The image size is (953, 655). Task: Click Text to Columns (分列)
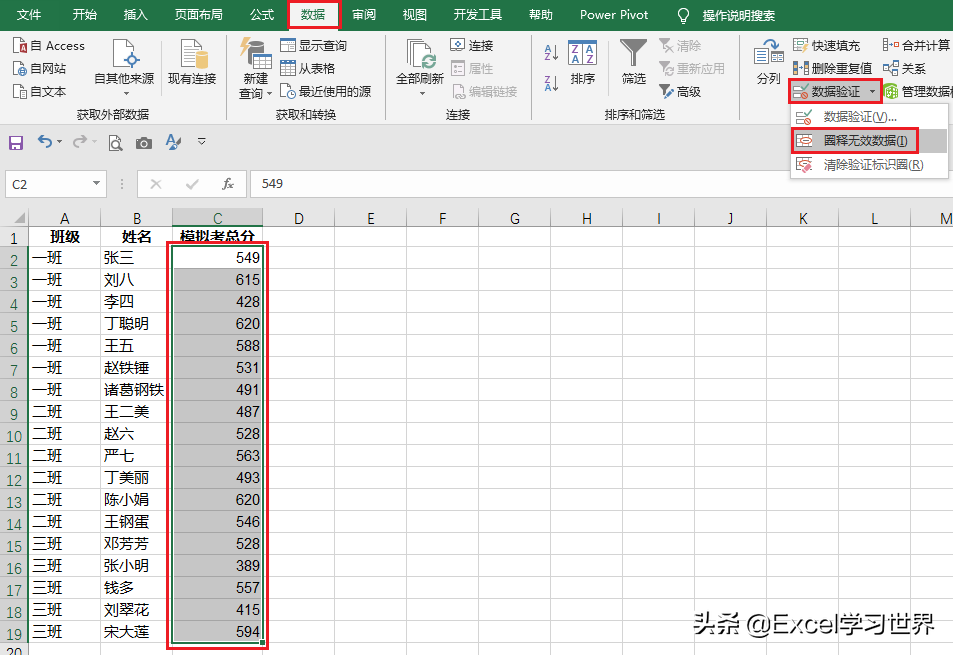coord(768,62)
